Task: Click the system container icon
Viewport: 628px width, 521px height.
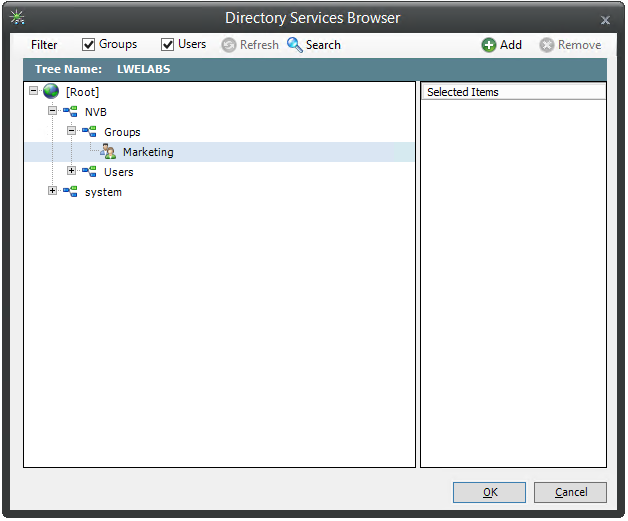Action: (70, 191)
